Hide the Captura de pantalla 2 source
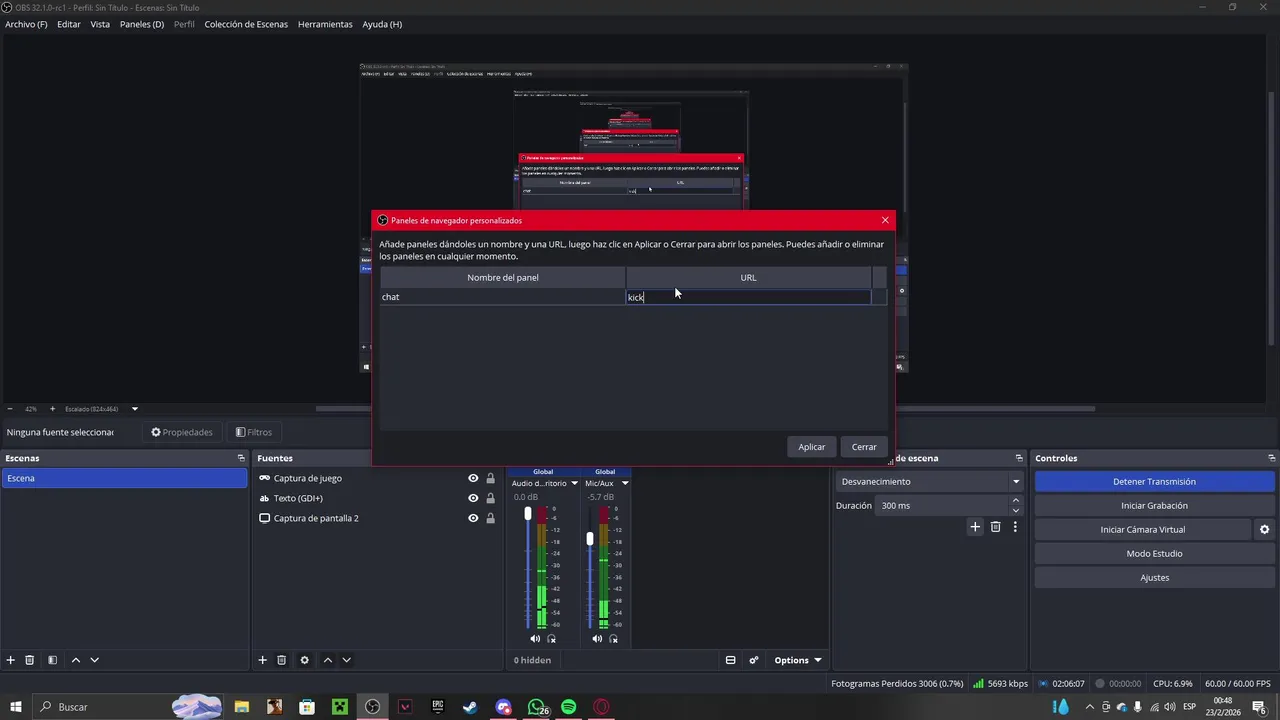Viewport: 1280px width, 720px height. click(473, 518)
